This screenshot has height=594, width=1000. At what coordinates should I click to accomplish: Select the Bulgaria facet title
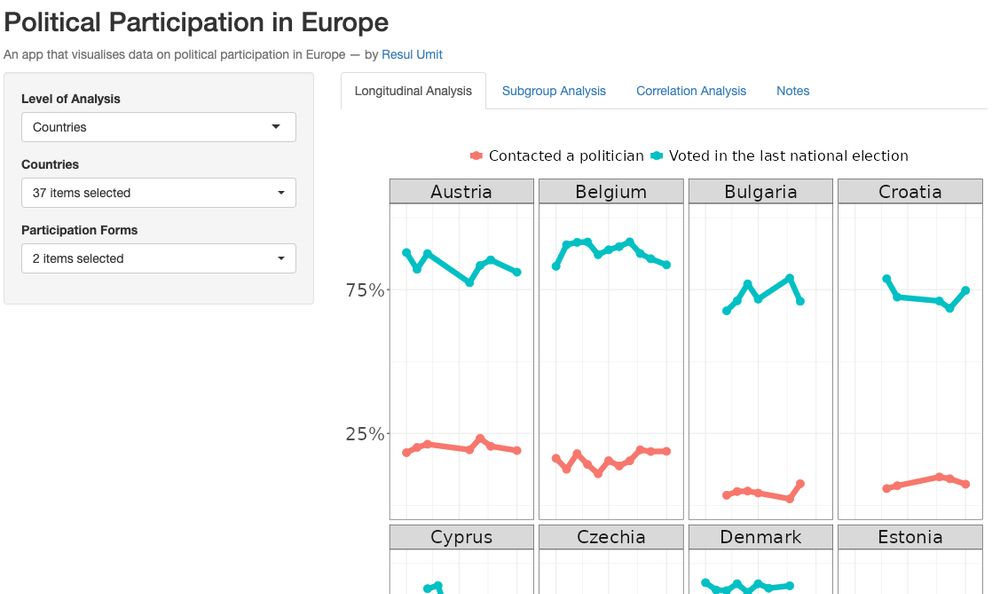pos(760,192)
